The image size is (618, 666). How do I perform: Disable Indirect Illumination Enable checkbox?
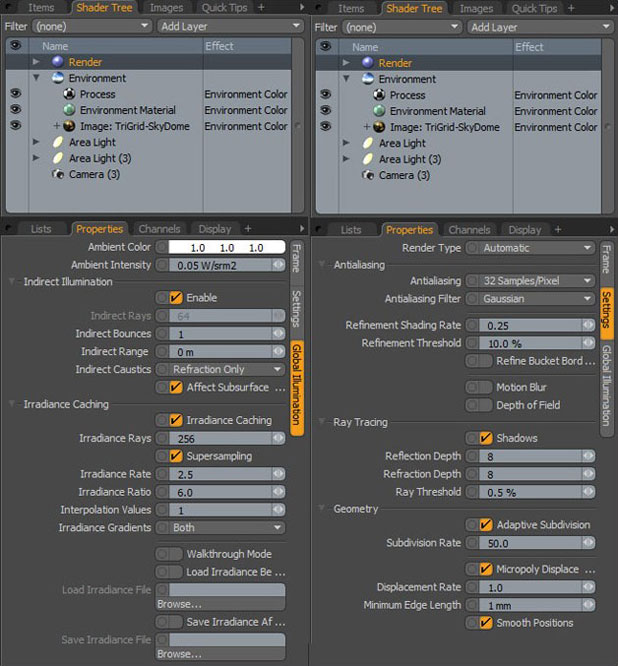pyautogui.click(x=176, y=298)
